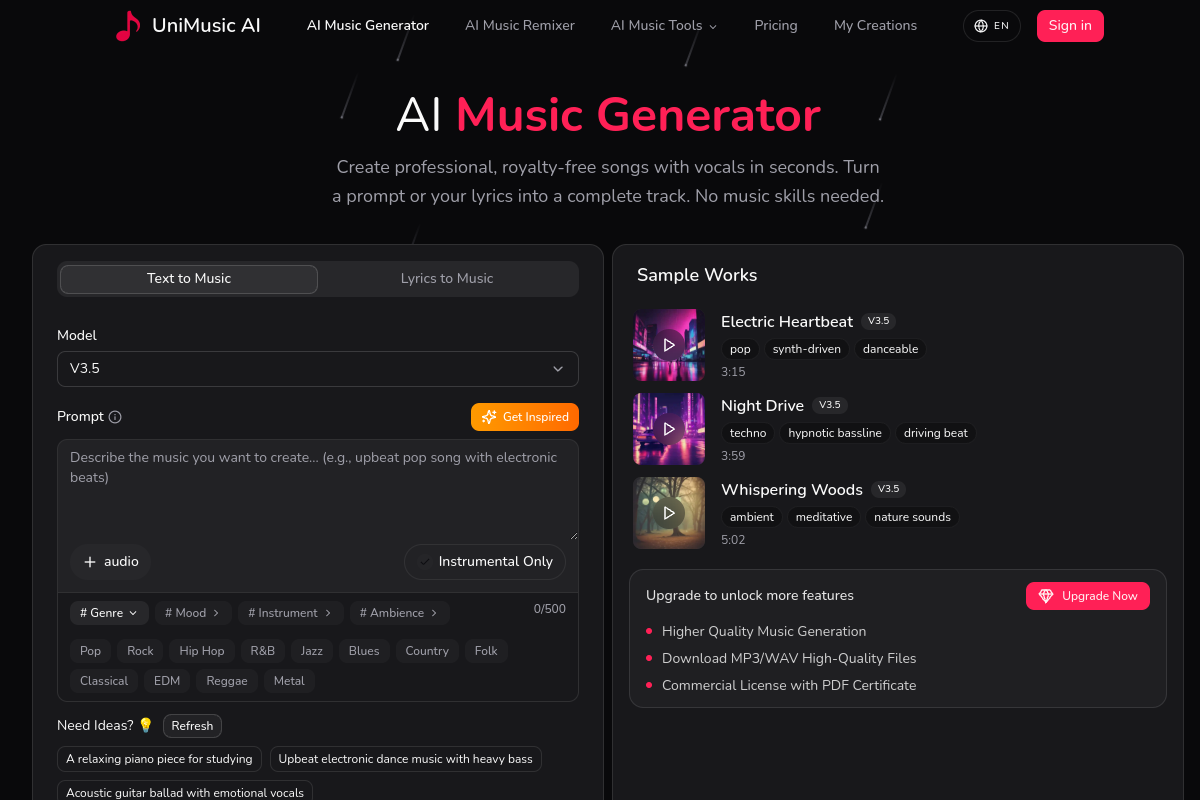Expand the AI Music Tools menu

[664, 26]
